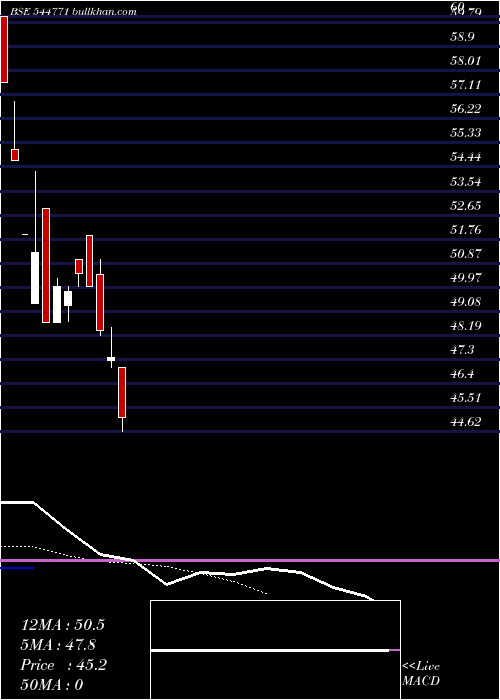
Task: Click the 46.4 price axis label
Action: pyautogui.click(x=462, y=375)
